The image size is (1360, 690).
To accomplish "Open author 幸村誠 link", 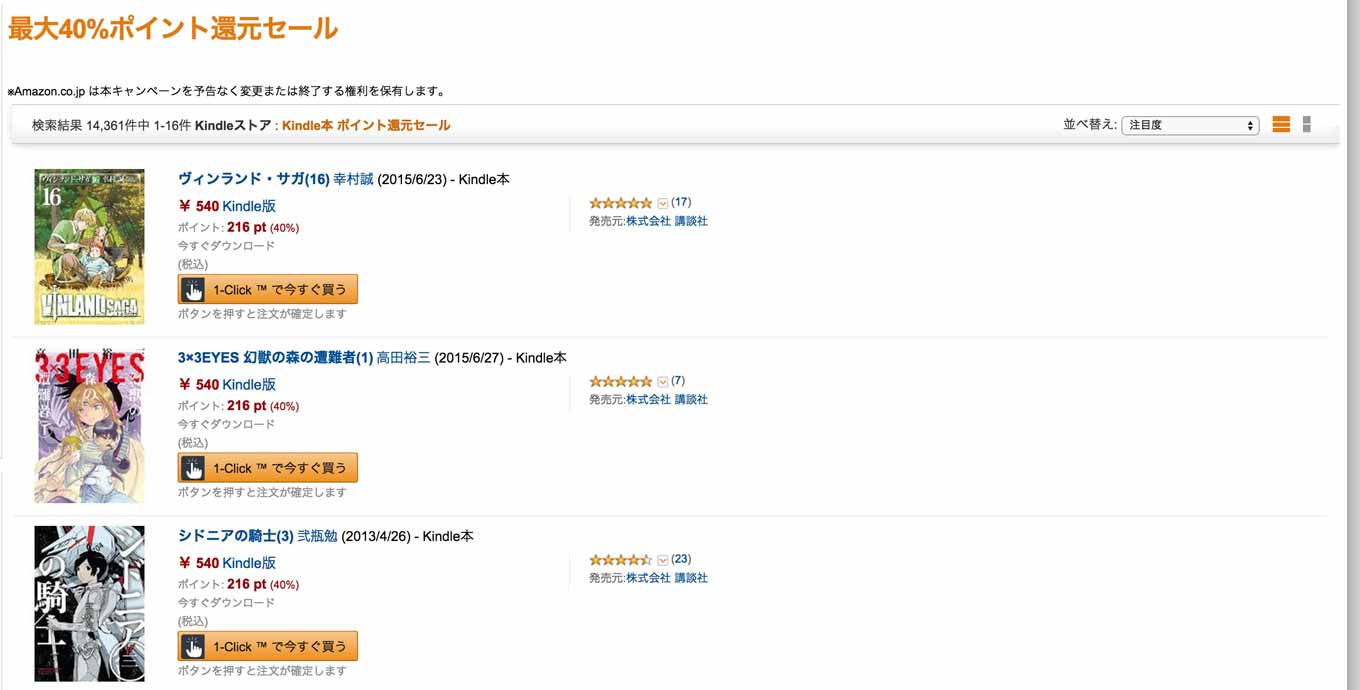I will pos(353,179).
